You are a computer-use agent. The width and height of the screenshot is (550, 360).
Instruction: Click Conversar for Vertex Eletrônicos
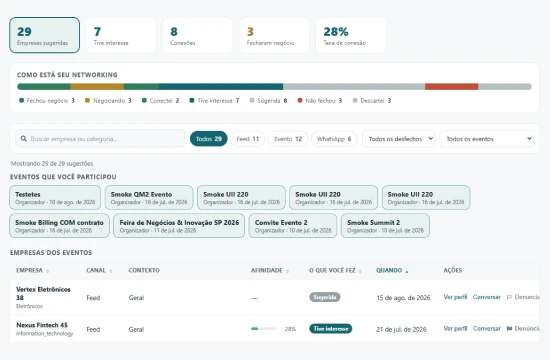(x=487, y=297)
